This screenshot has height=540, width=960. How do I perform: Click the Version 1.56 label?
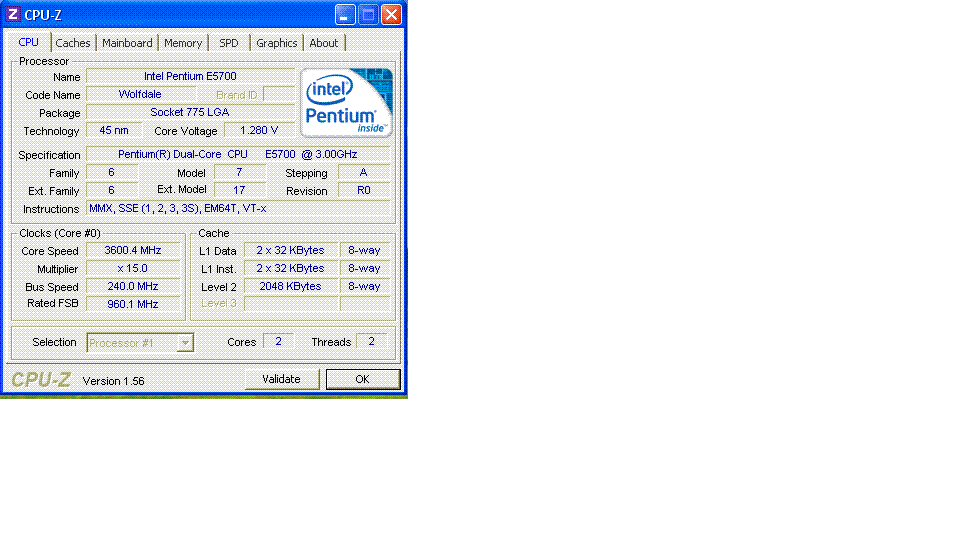[x=114, y=381]
